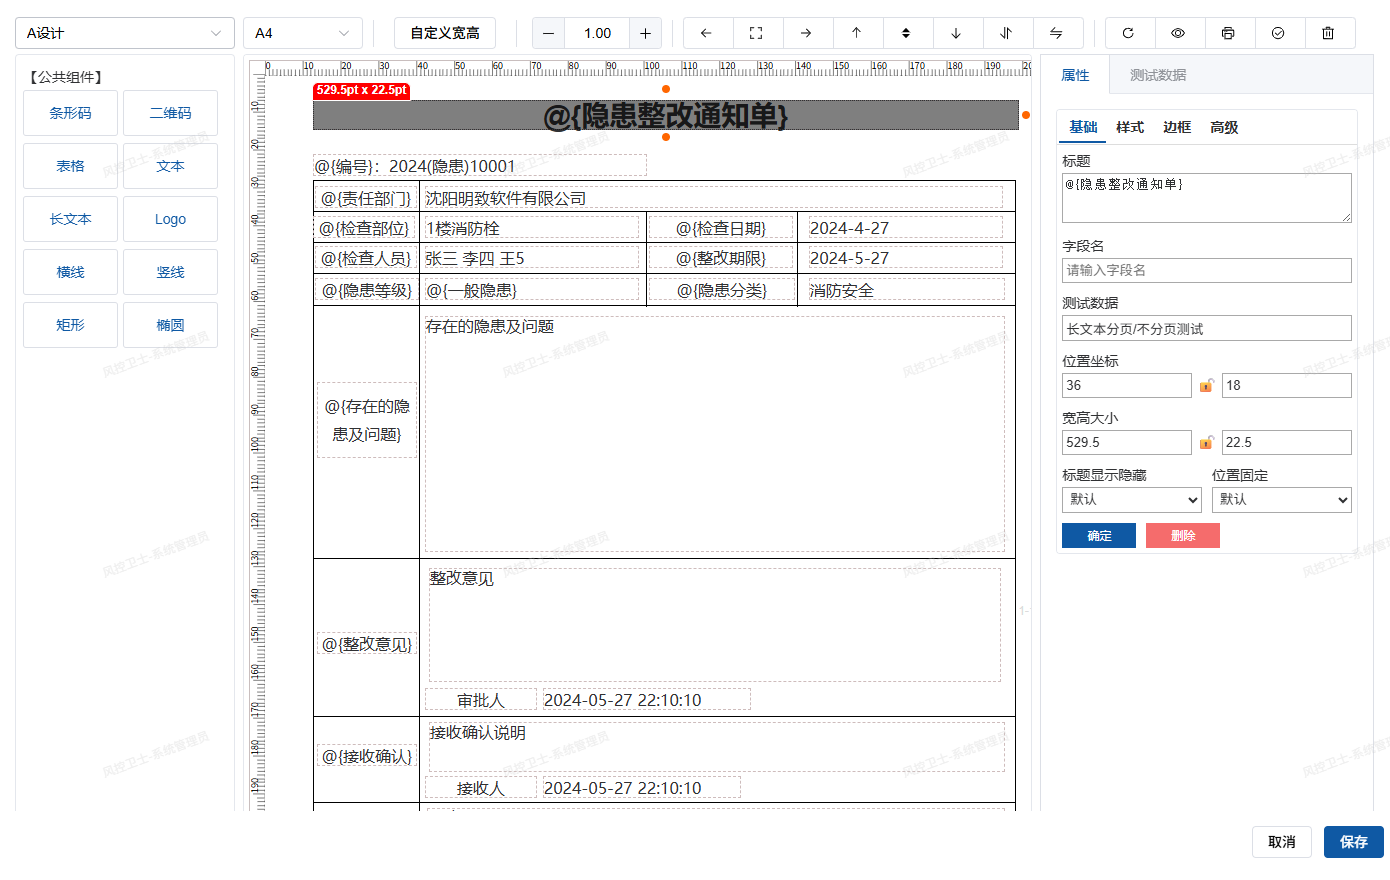Toggle the width-height size lock icon
The height and width of the screenshot is (880, 1390).
[x=1207, y=442]
